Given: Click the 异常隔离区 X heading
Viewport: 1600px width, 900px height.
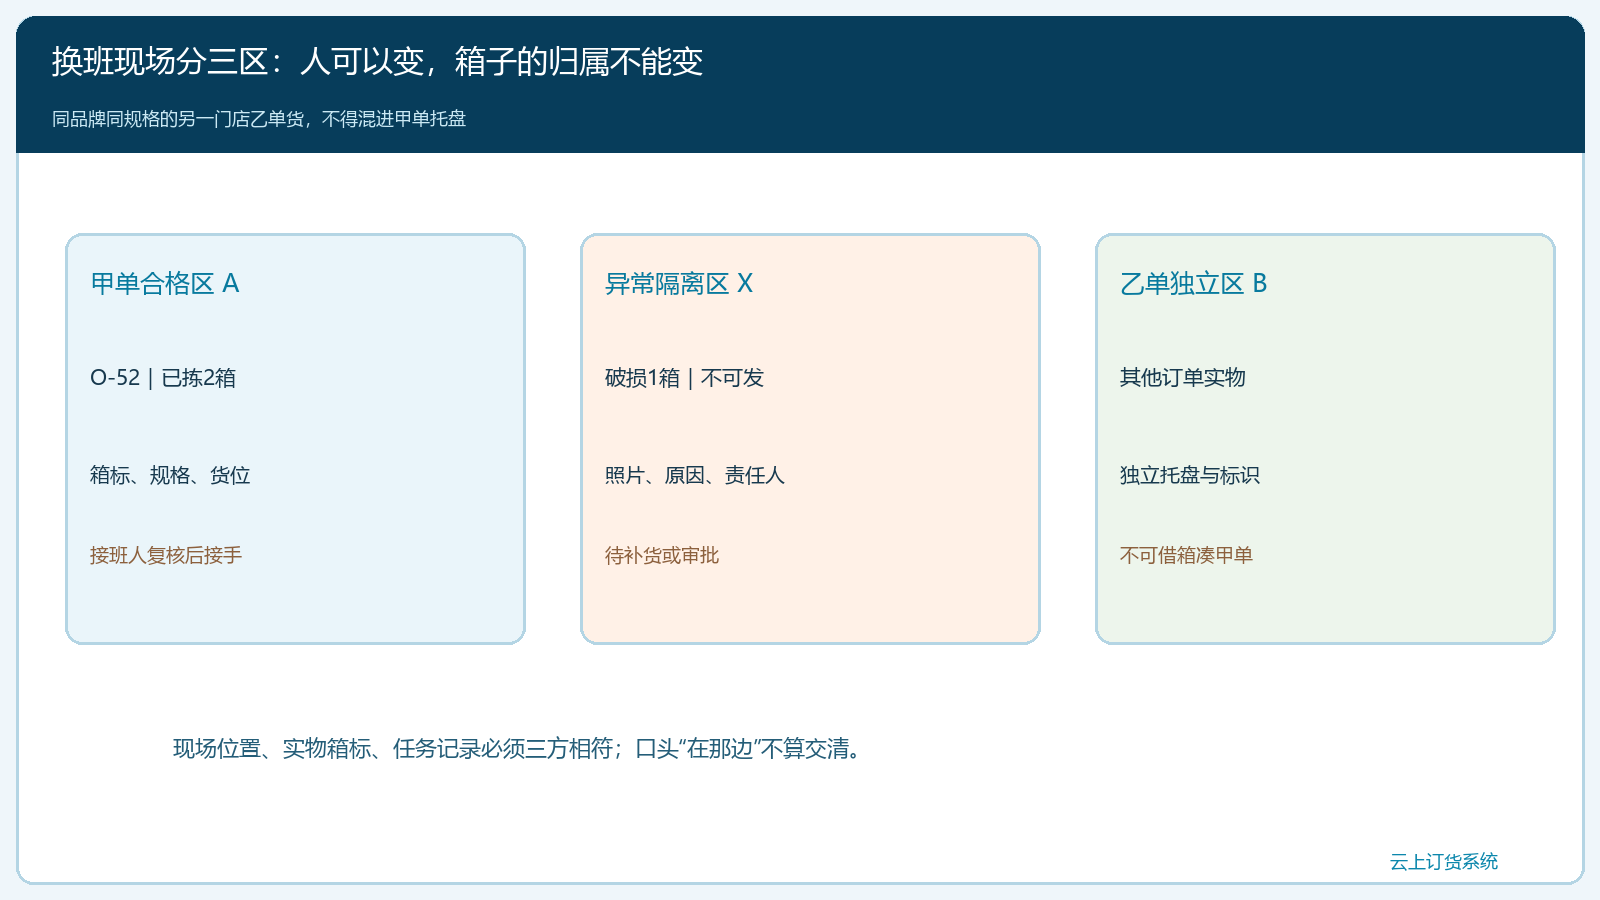Looking at the screenshot, I should click(x=679, y=284).
